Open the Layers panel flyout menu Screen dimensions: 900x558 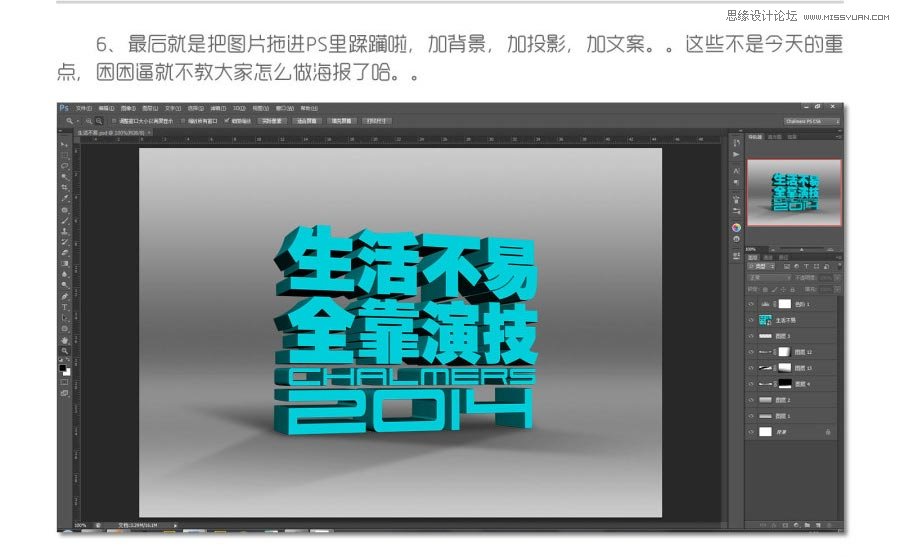tap(839, 258)
